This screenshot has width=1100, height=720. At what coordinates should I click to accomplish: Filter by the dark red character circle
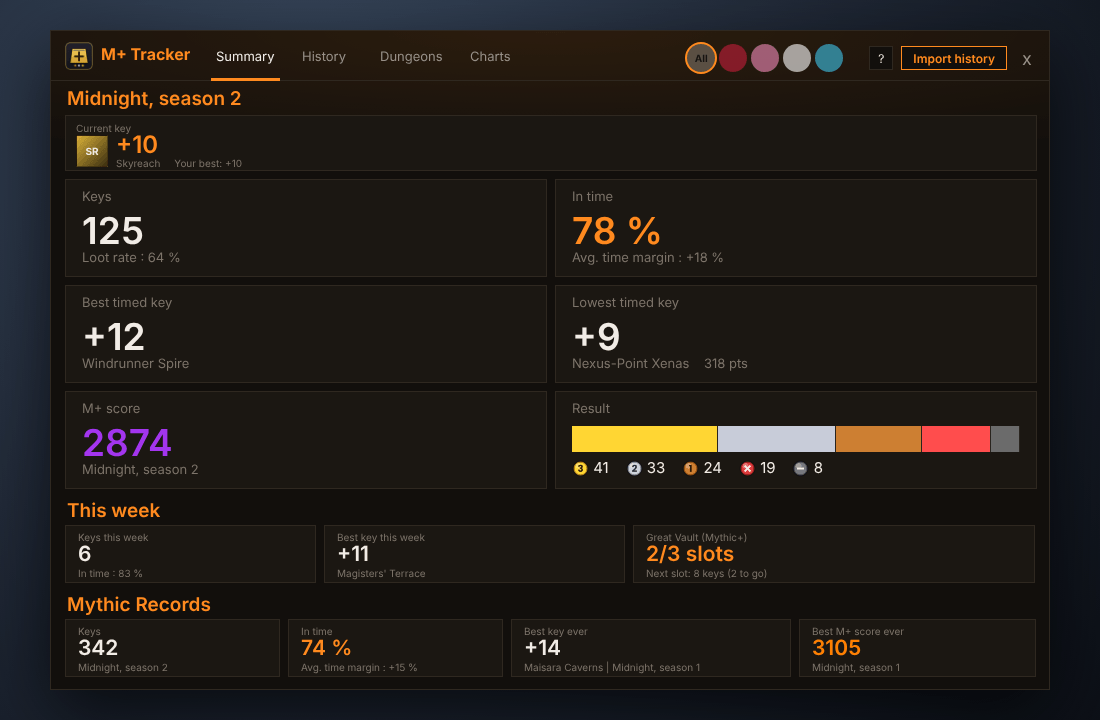pos(733,58)
